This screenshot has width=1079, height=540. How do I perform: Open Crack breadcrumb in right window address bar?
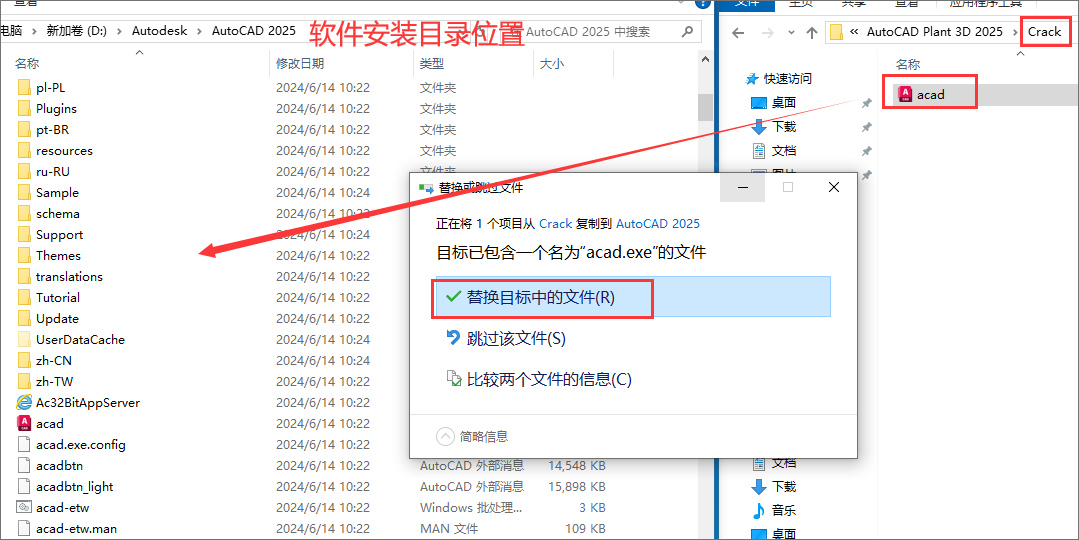(1045, 32)
